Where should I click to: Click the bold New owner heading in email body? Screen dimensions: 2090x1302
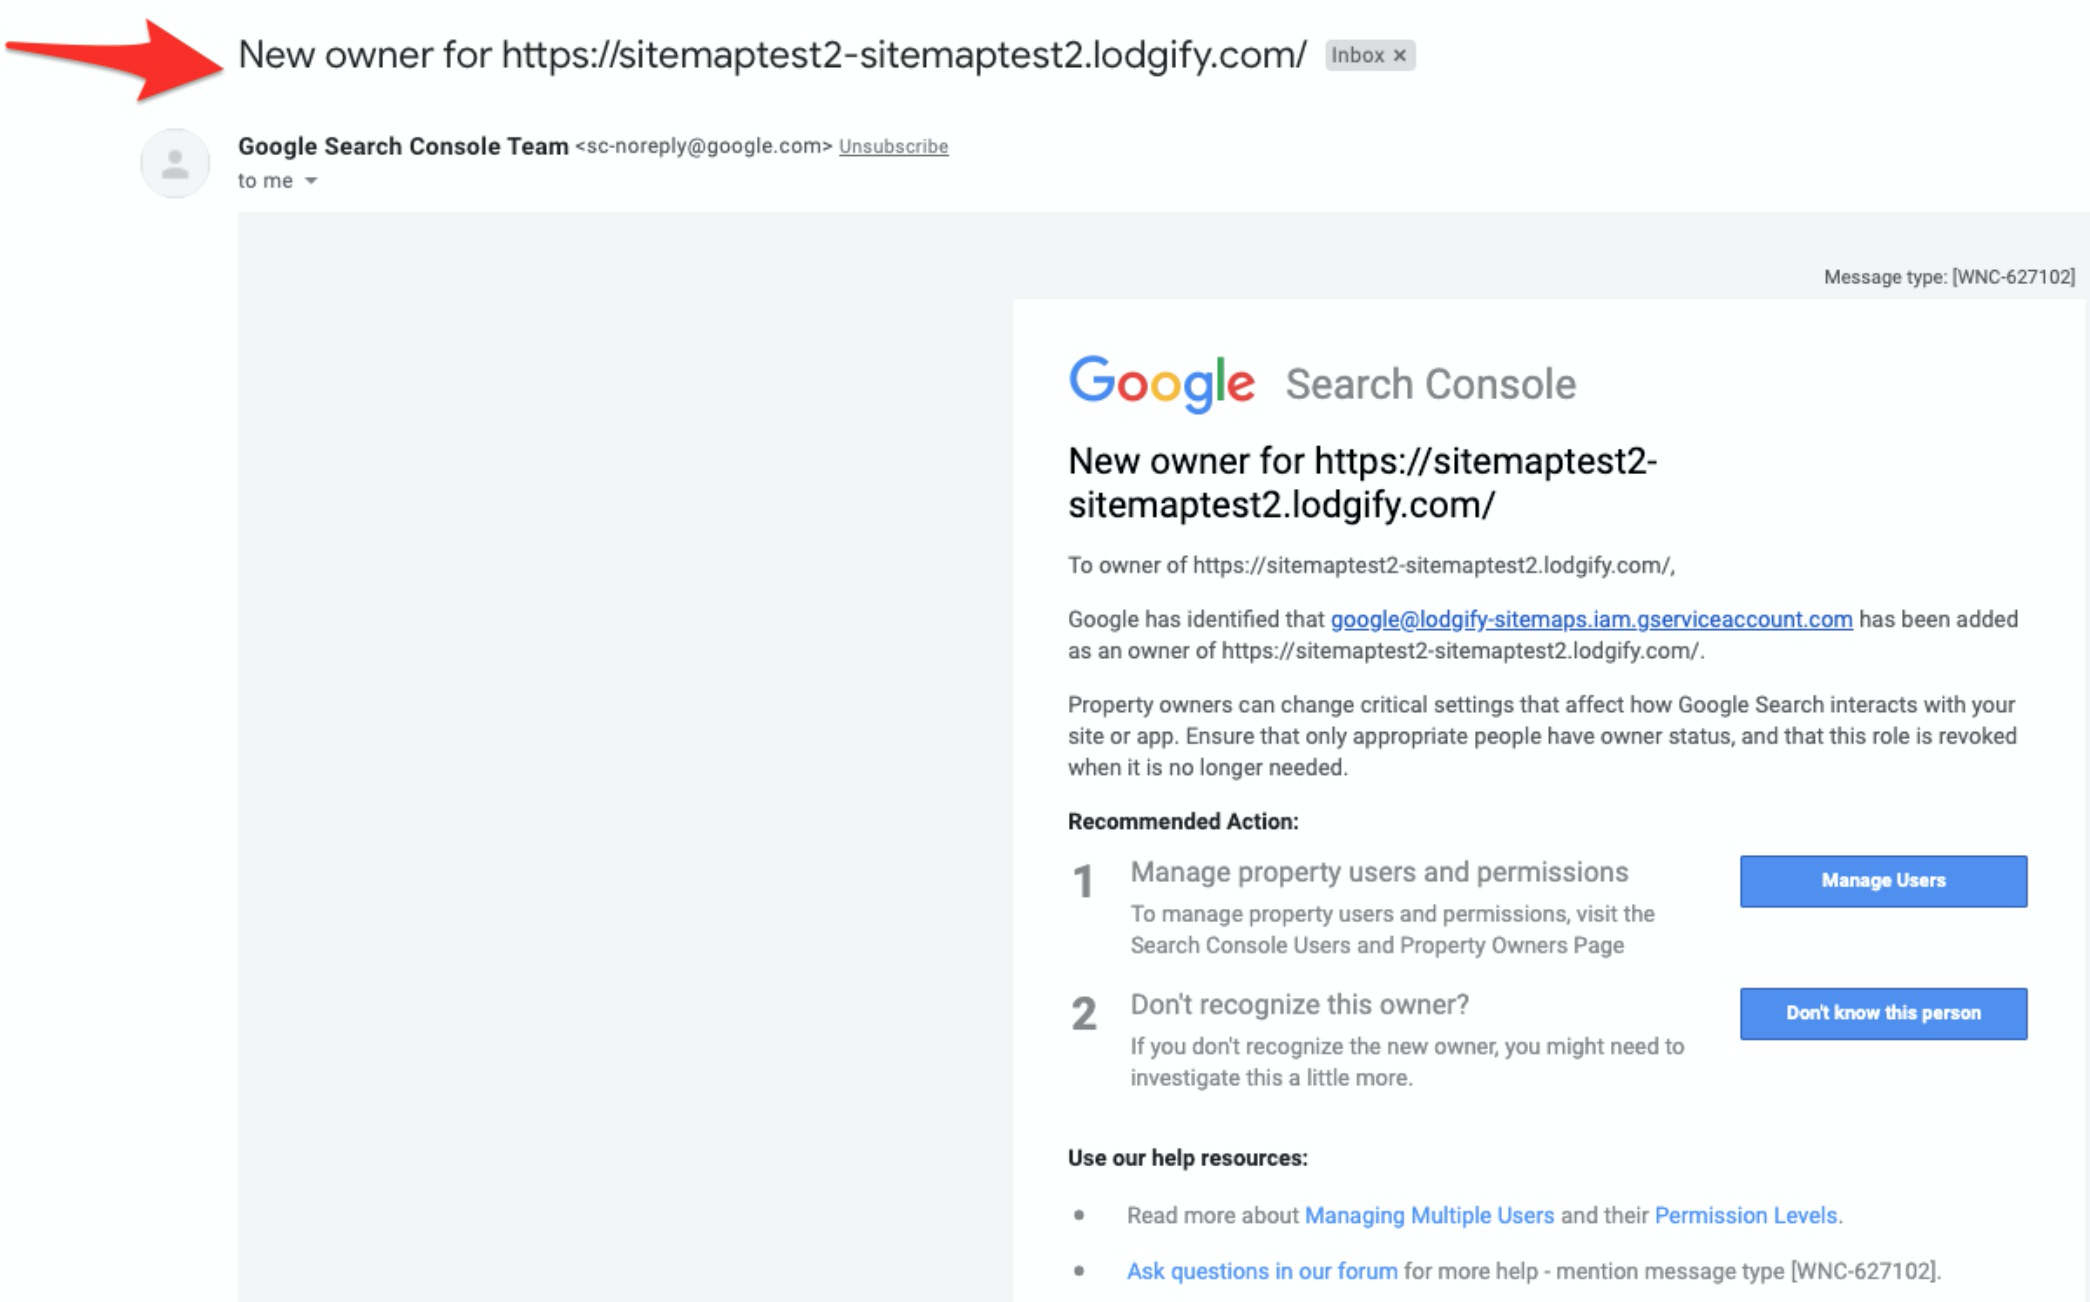[x=1361, y=483]
